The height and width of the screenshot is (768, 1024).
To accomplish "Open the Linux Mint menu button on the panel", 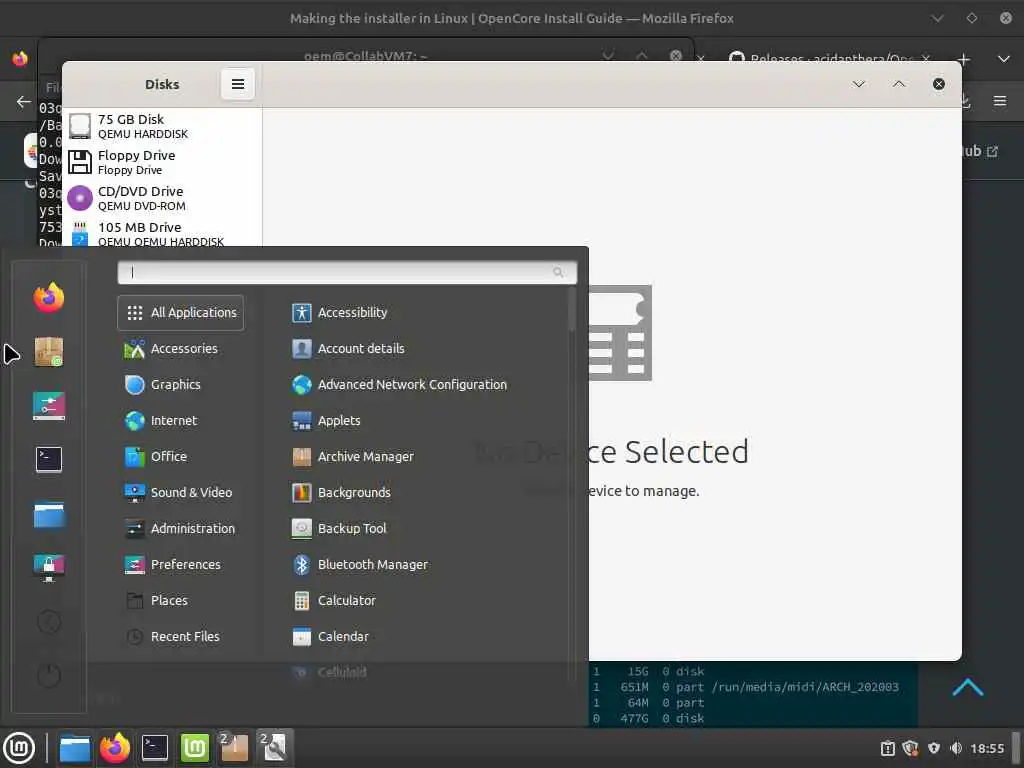I will pos(19,748).
